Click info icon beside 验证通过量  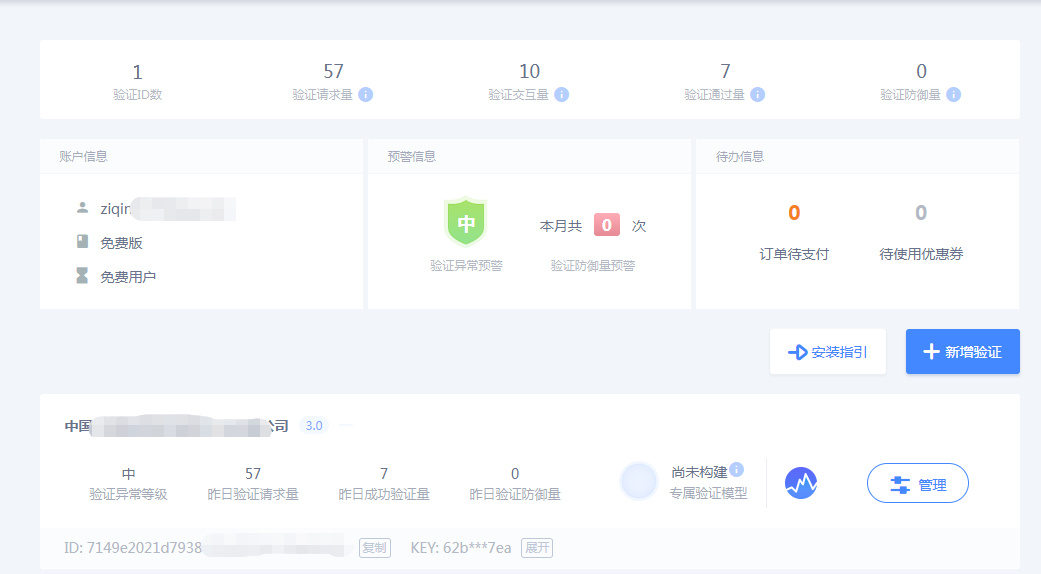coord(758,95)
